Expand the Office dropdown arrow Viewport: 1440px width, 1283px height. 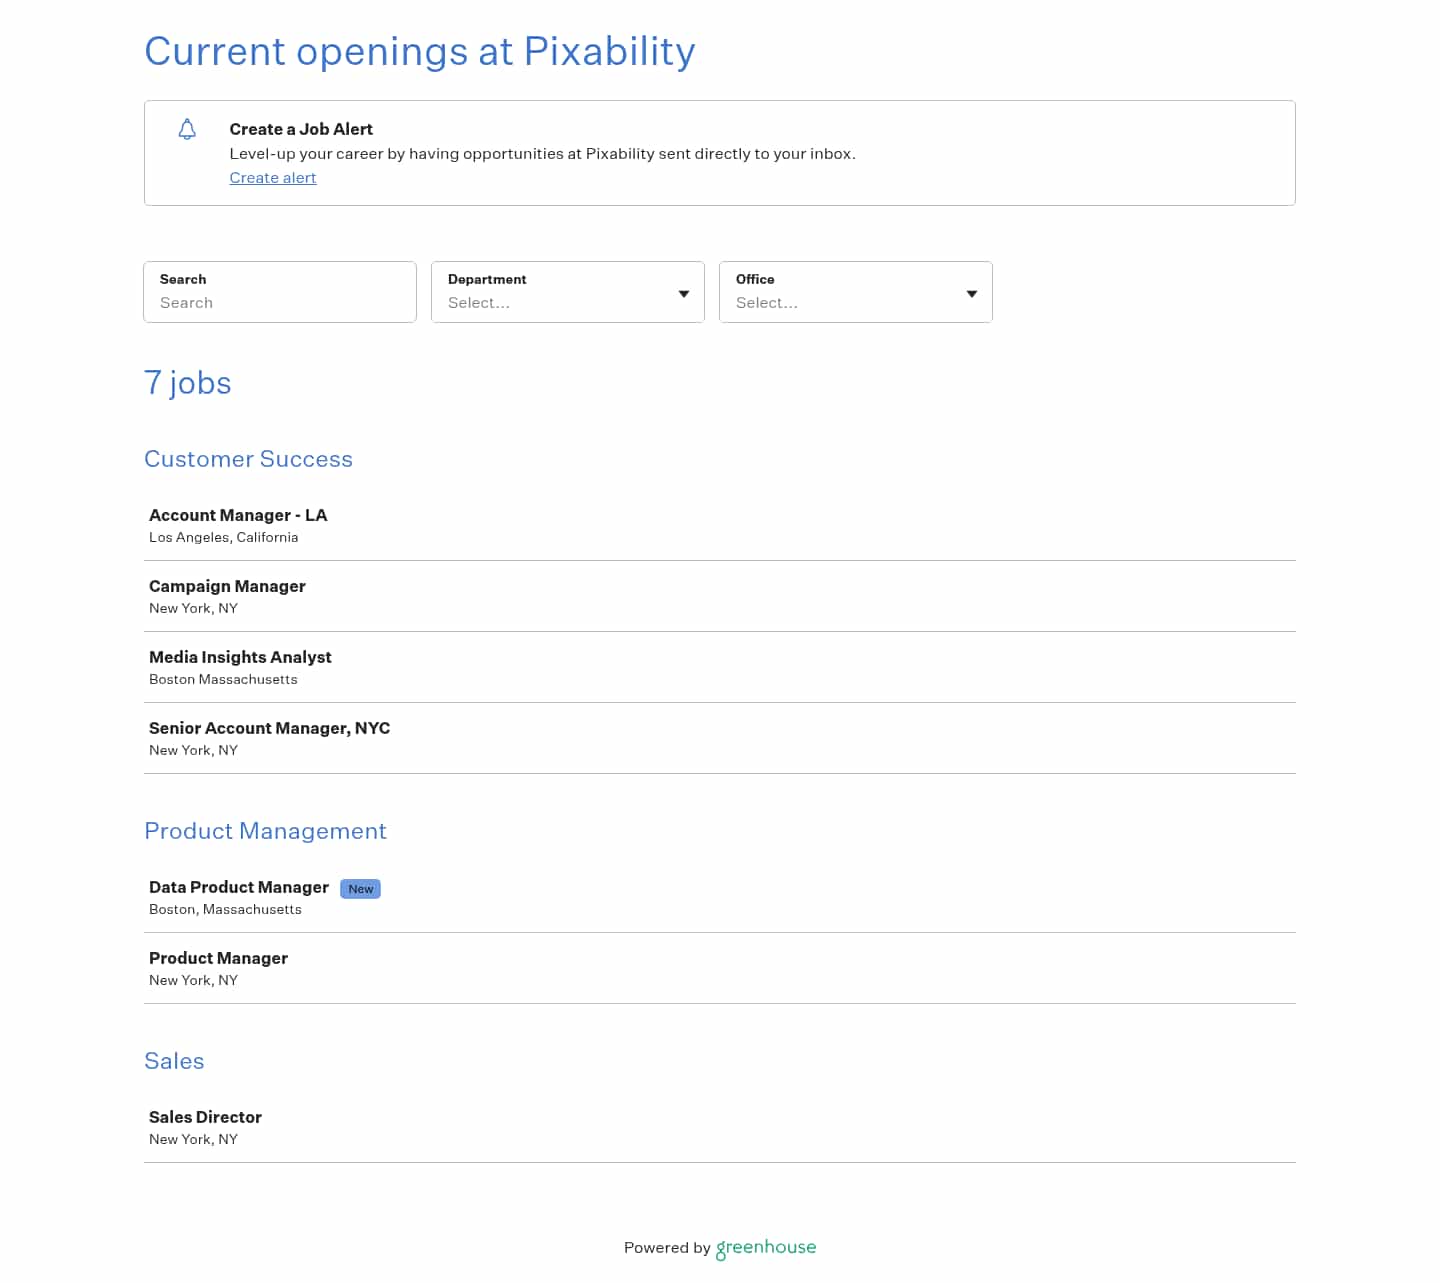[972, 294]
